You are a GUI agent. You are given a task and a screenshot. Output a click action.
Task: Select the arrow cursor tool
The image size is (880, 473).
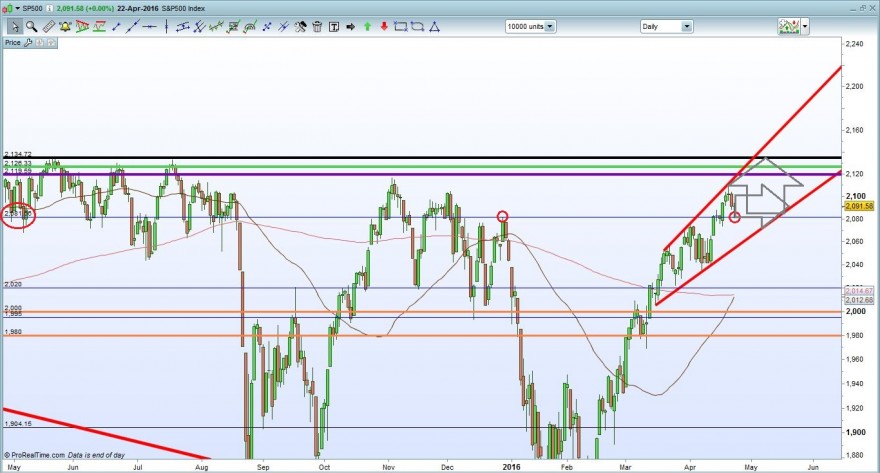(x=15, y=26)
